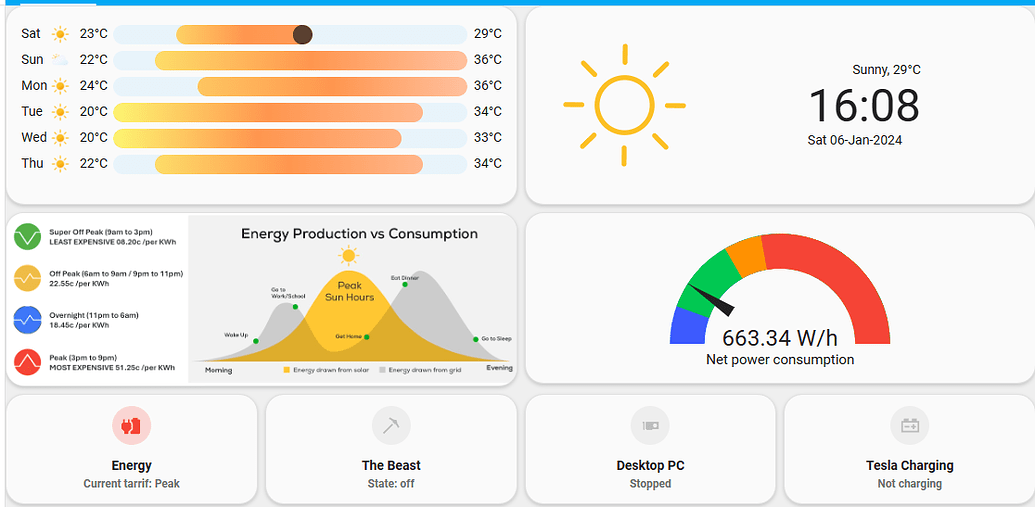Open the Tesla Charging card label
Image resolution: width=1035 pixels, height=507 pixels.
(x=910, y=465)
